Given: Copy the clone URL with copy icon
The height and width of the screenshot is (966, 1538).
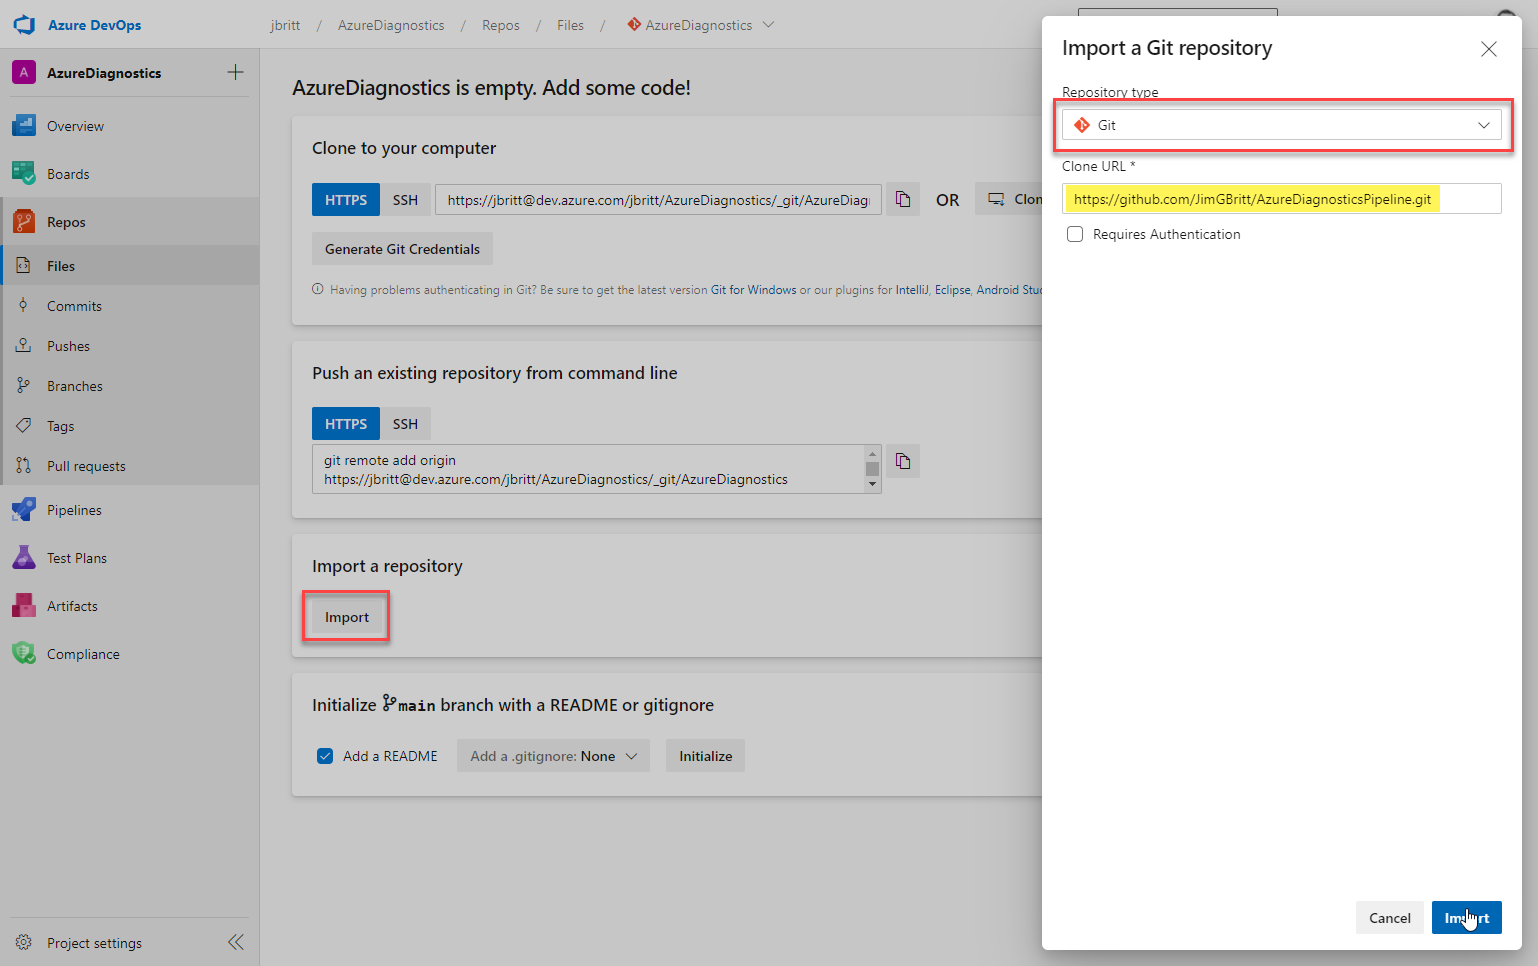Looking at the screenshot, I should pyautogui.click(x=903, y=199).
